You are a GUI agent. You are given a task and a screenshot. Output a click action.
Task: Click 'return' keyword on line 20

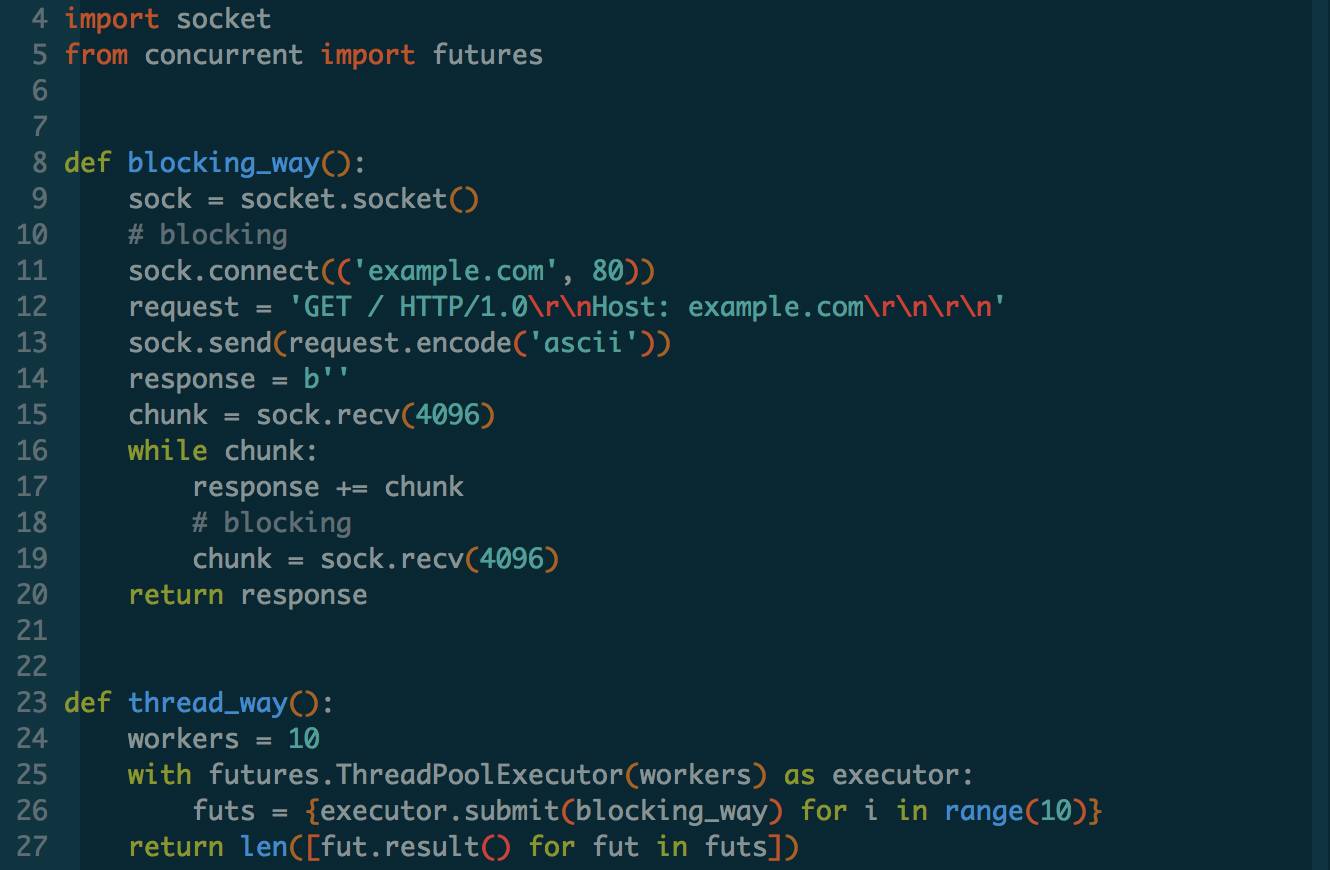coord(175,595)
